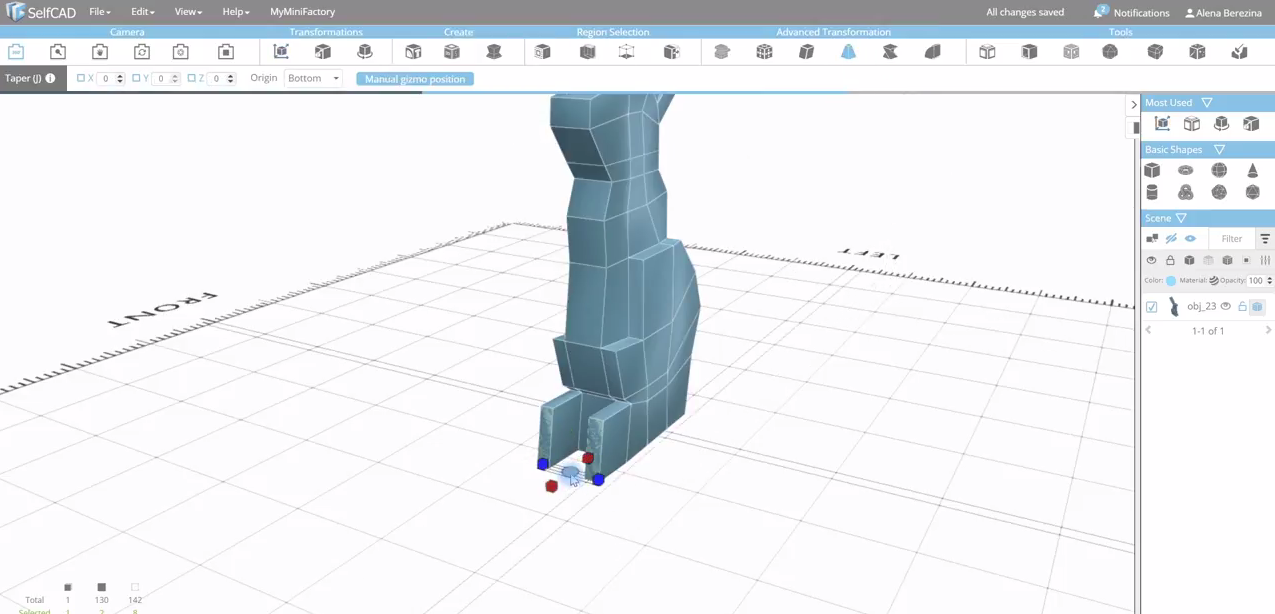Open the Alena Berezina account menu
This screenshot has width=1275, height=614.
pyautogui.click(x=1224, y=13)
